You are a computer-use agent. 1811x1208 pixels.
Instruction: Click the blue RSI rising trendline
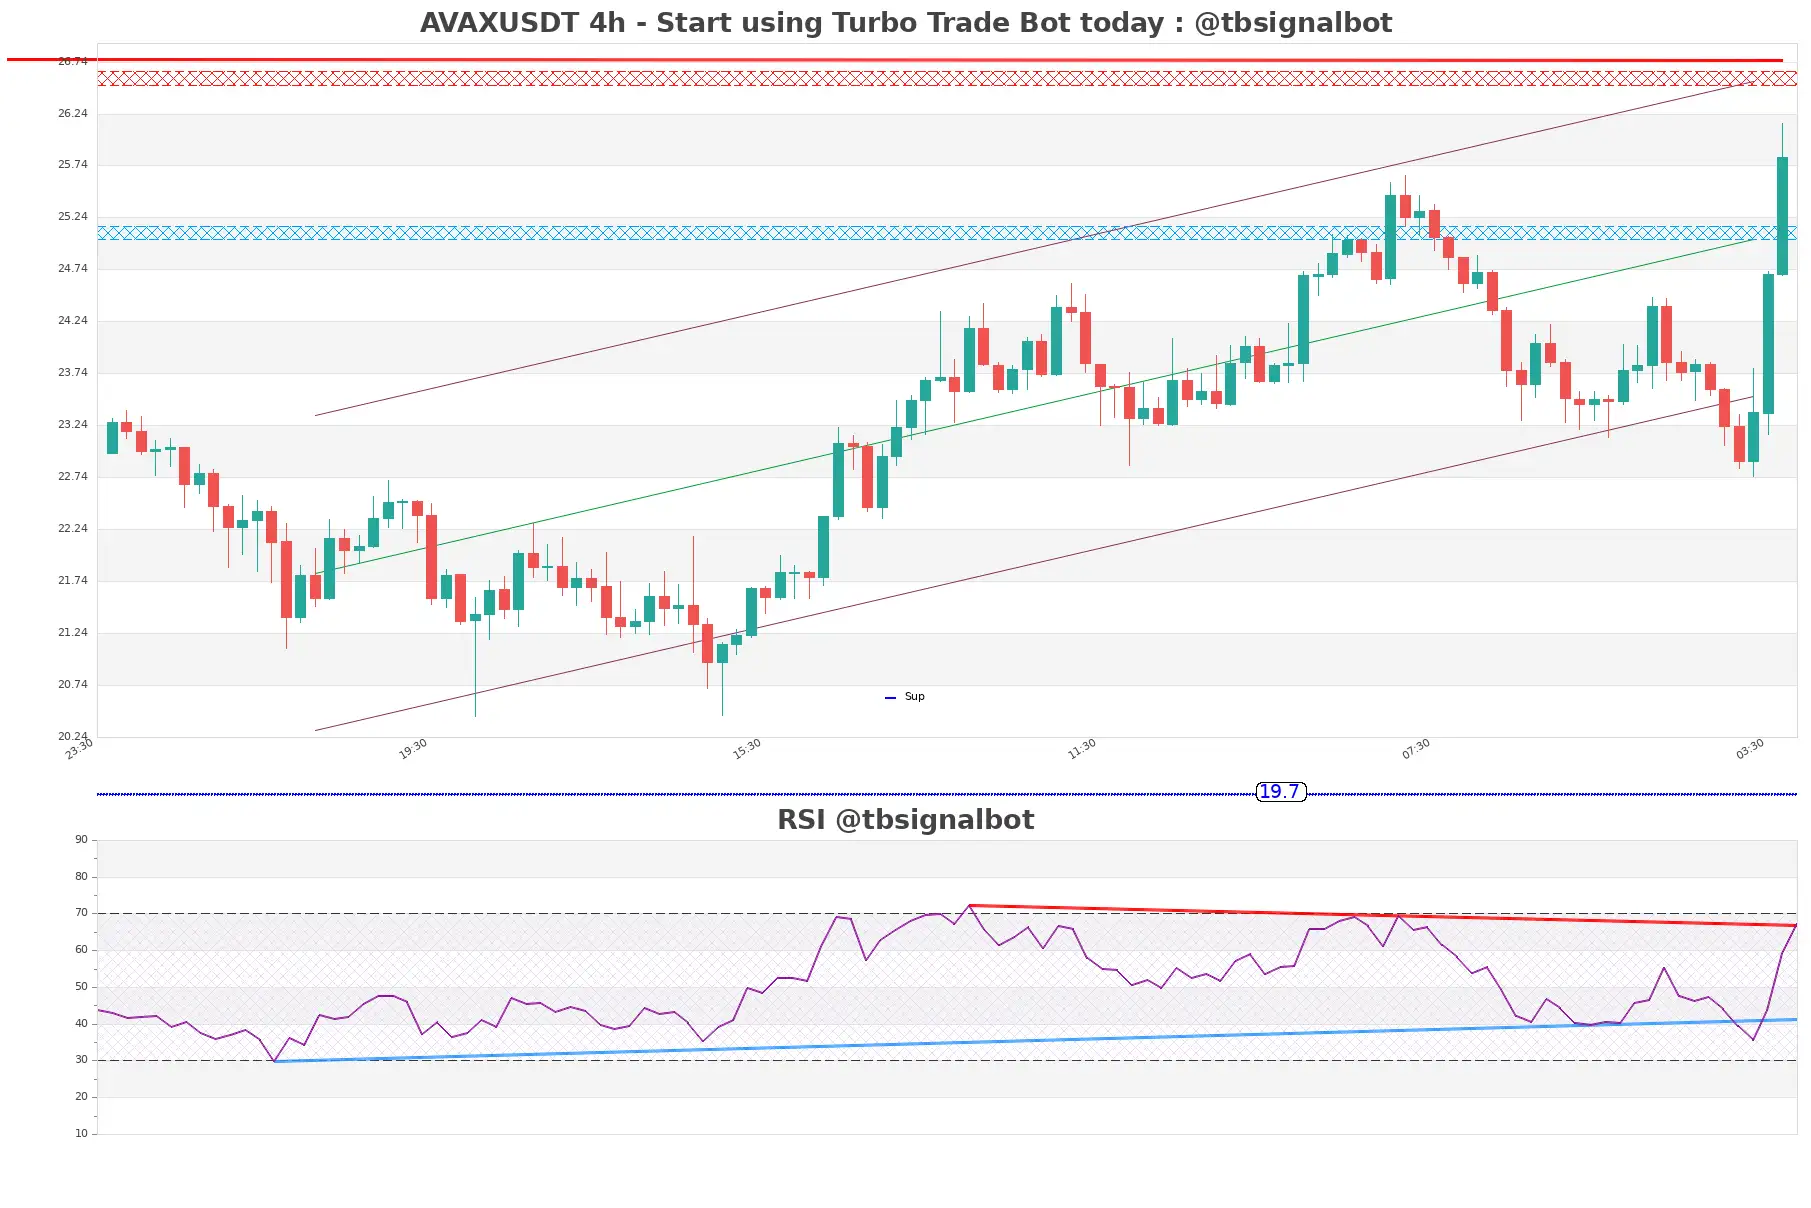[1035, 1040]
